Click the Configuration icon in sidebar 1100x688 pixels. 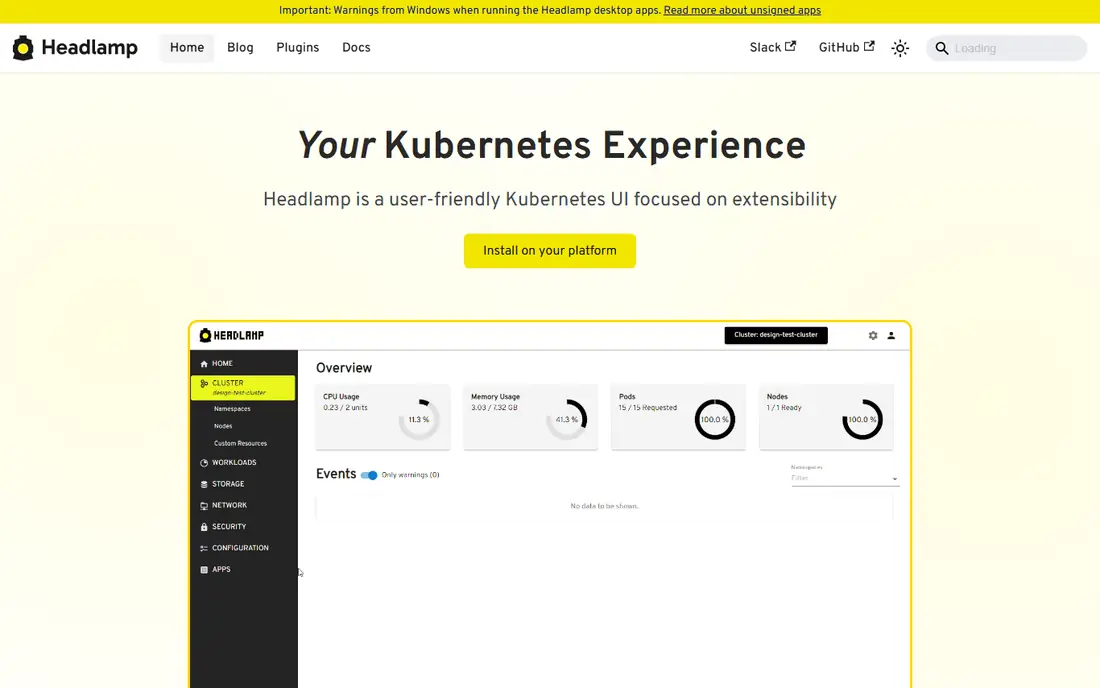(204, 548)
